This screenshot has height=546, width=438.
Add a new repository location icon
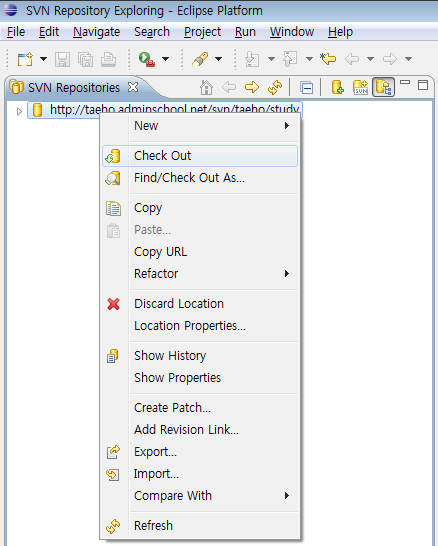[337, 87]
